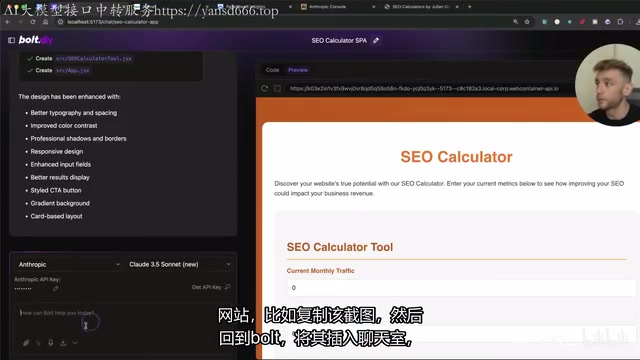Close the SEO Calculators browser tab

[x=457, y=7]
